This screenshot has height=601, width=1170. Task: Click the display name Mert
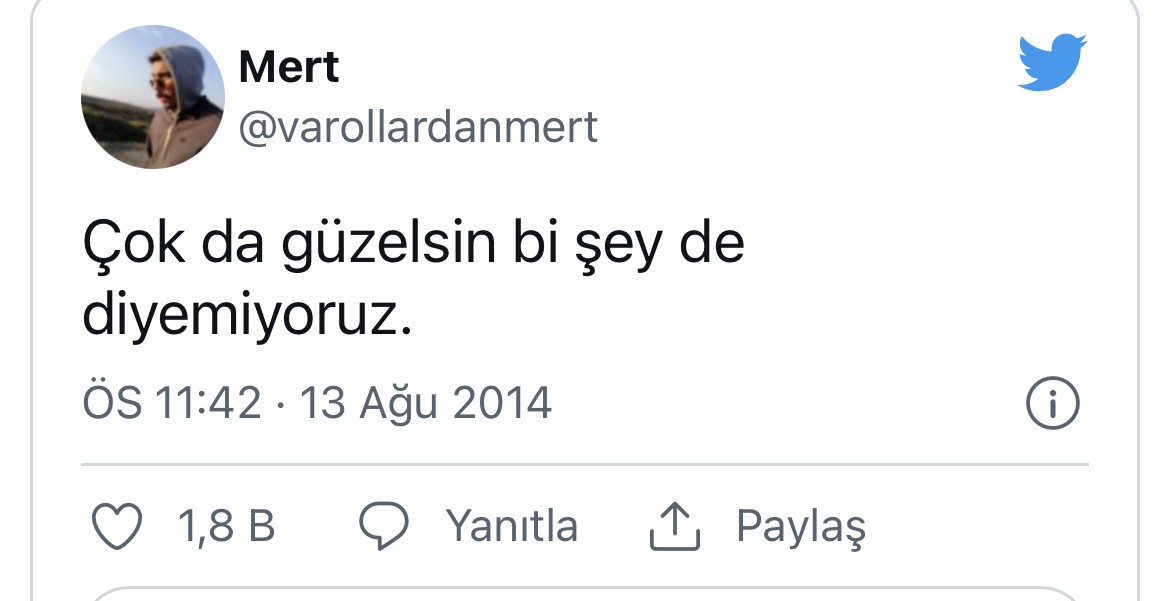coord(289,67)
